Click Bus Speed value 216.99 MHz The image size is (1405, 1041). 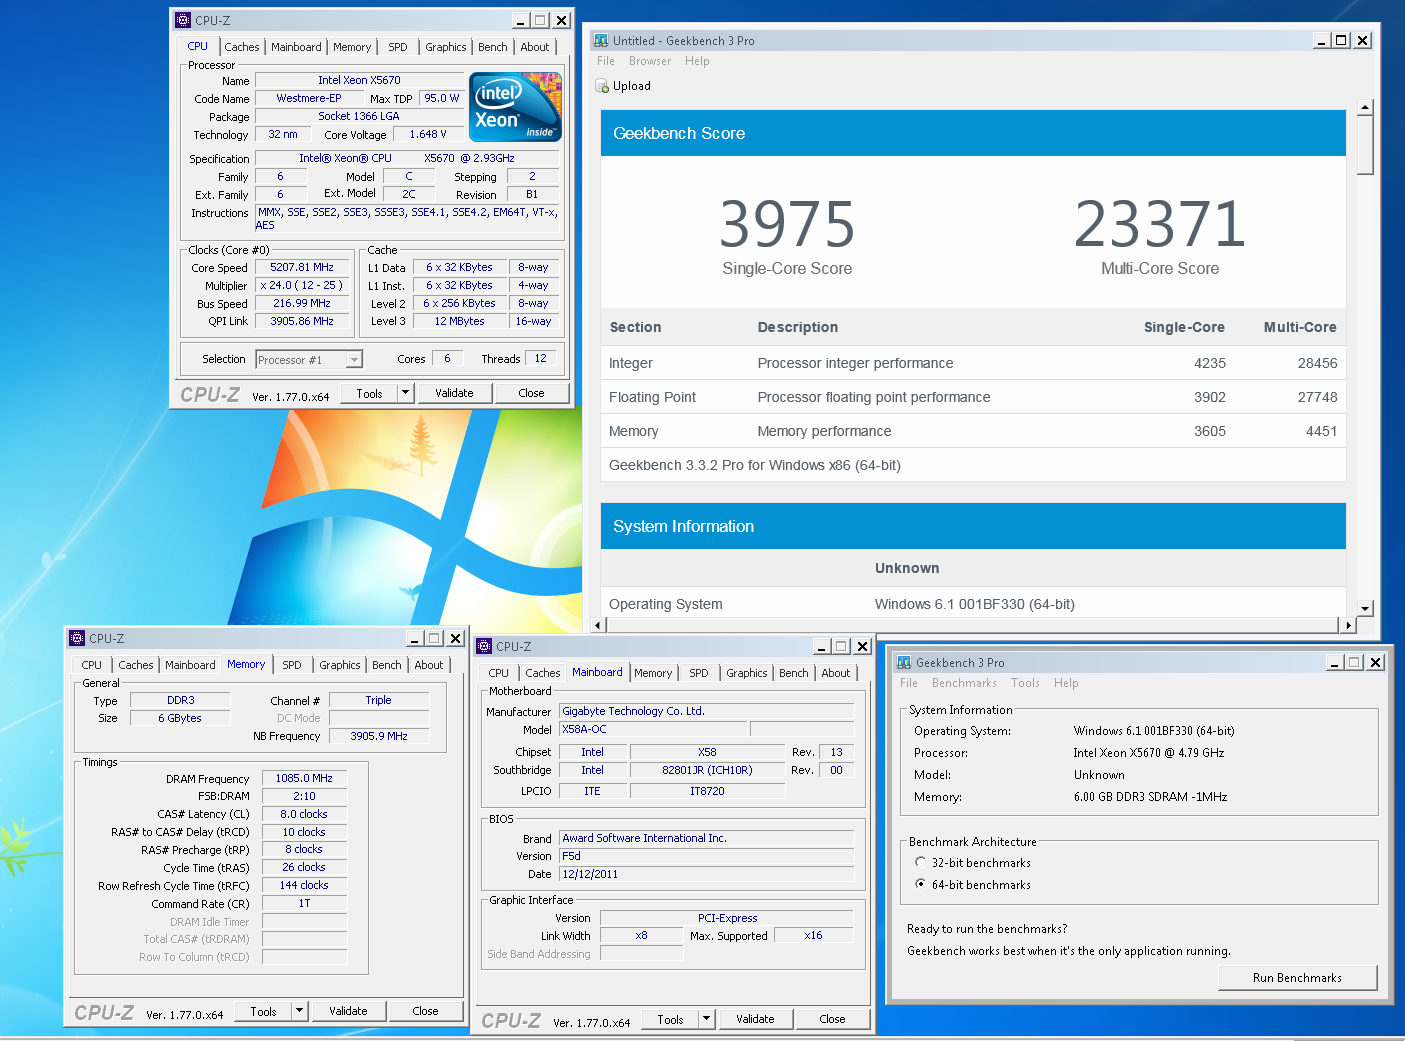(x=302, y=303)
